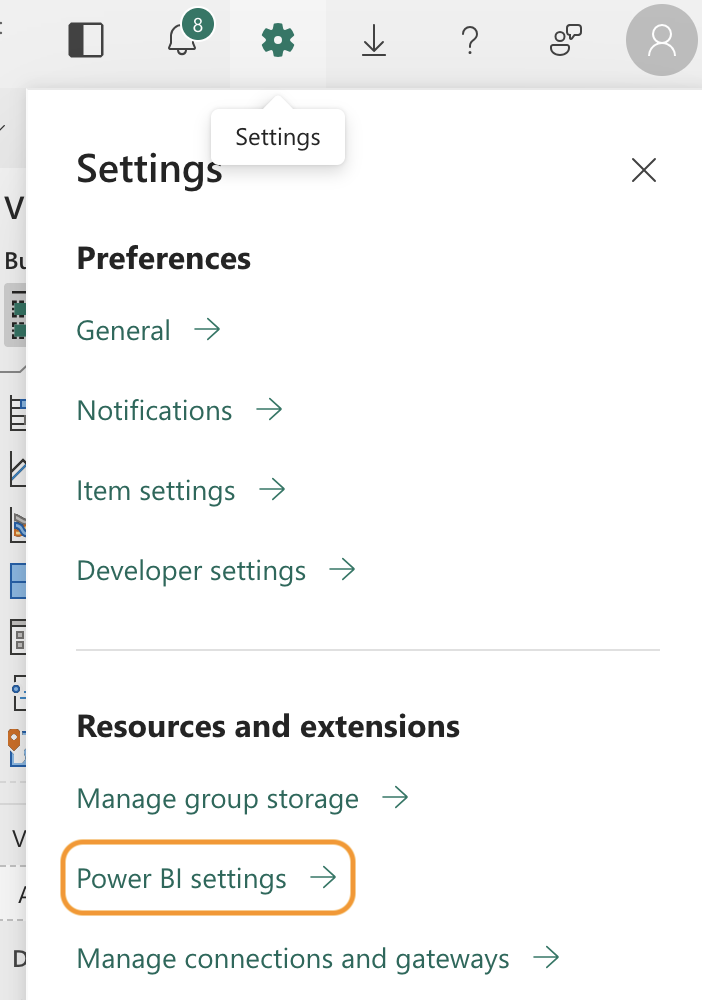Open Notifications preferences
Image resolution: width=702 pixels, height=1000 pixels.
pyautogui.click(x=180, y=410)
